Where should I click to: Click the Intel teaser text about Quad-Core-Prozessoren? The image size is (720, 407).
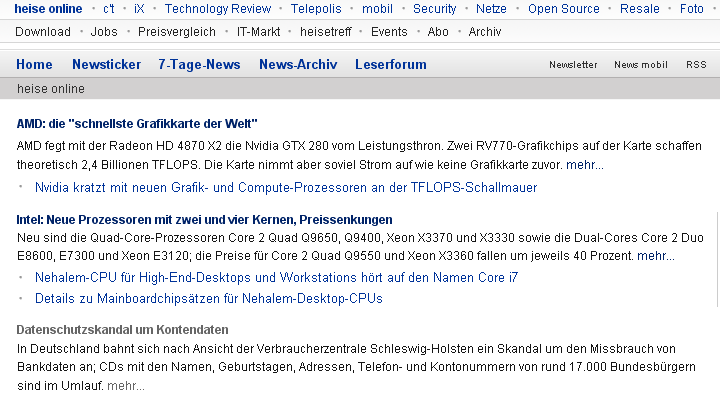tap(360, 247)
